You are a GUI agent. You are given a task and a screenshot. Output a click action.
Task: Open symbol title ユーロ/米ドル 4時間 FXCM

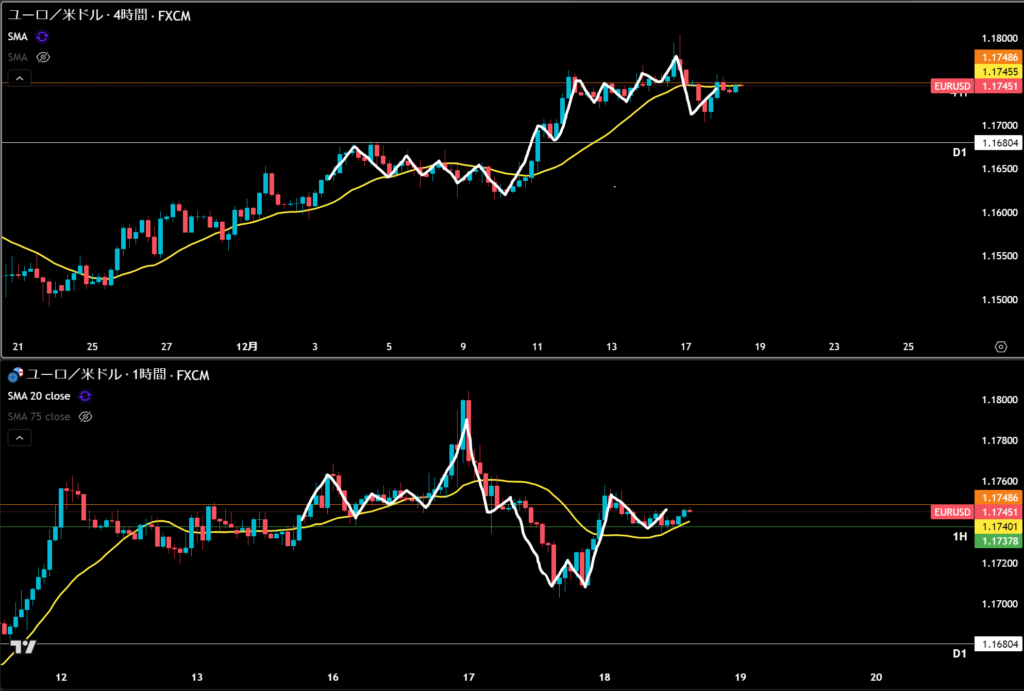click(98, 16)
